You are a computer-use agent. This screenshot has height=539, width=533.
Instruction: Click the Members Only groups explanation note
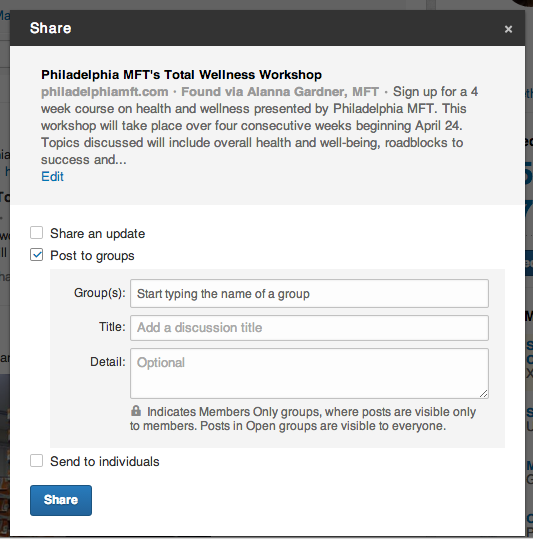(x=303, y=419)
